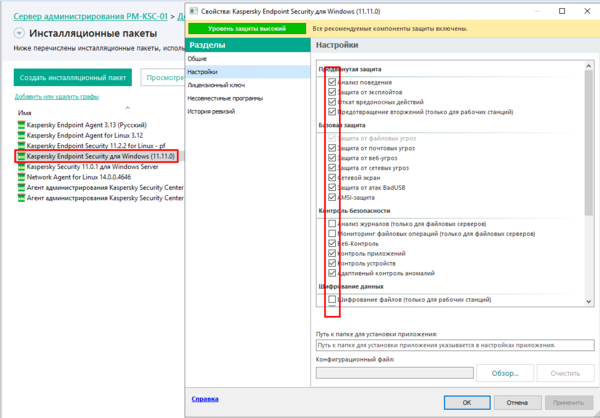Click the settings list scrollbar up arrow
The image size is (600, 418).
tap(589, 66)
